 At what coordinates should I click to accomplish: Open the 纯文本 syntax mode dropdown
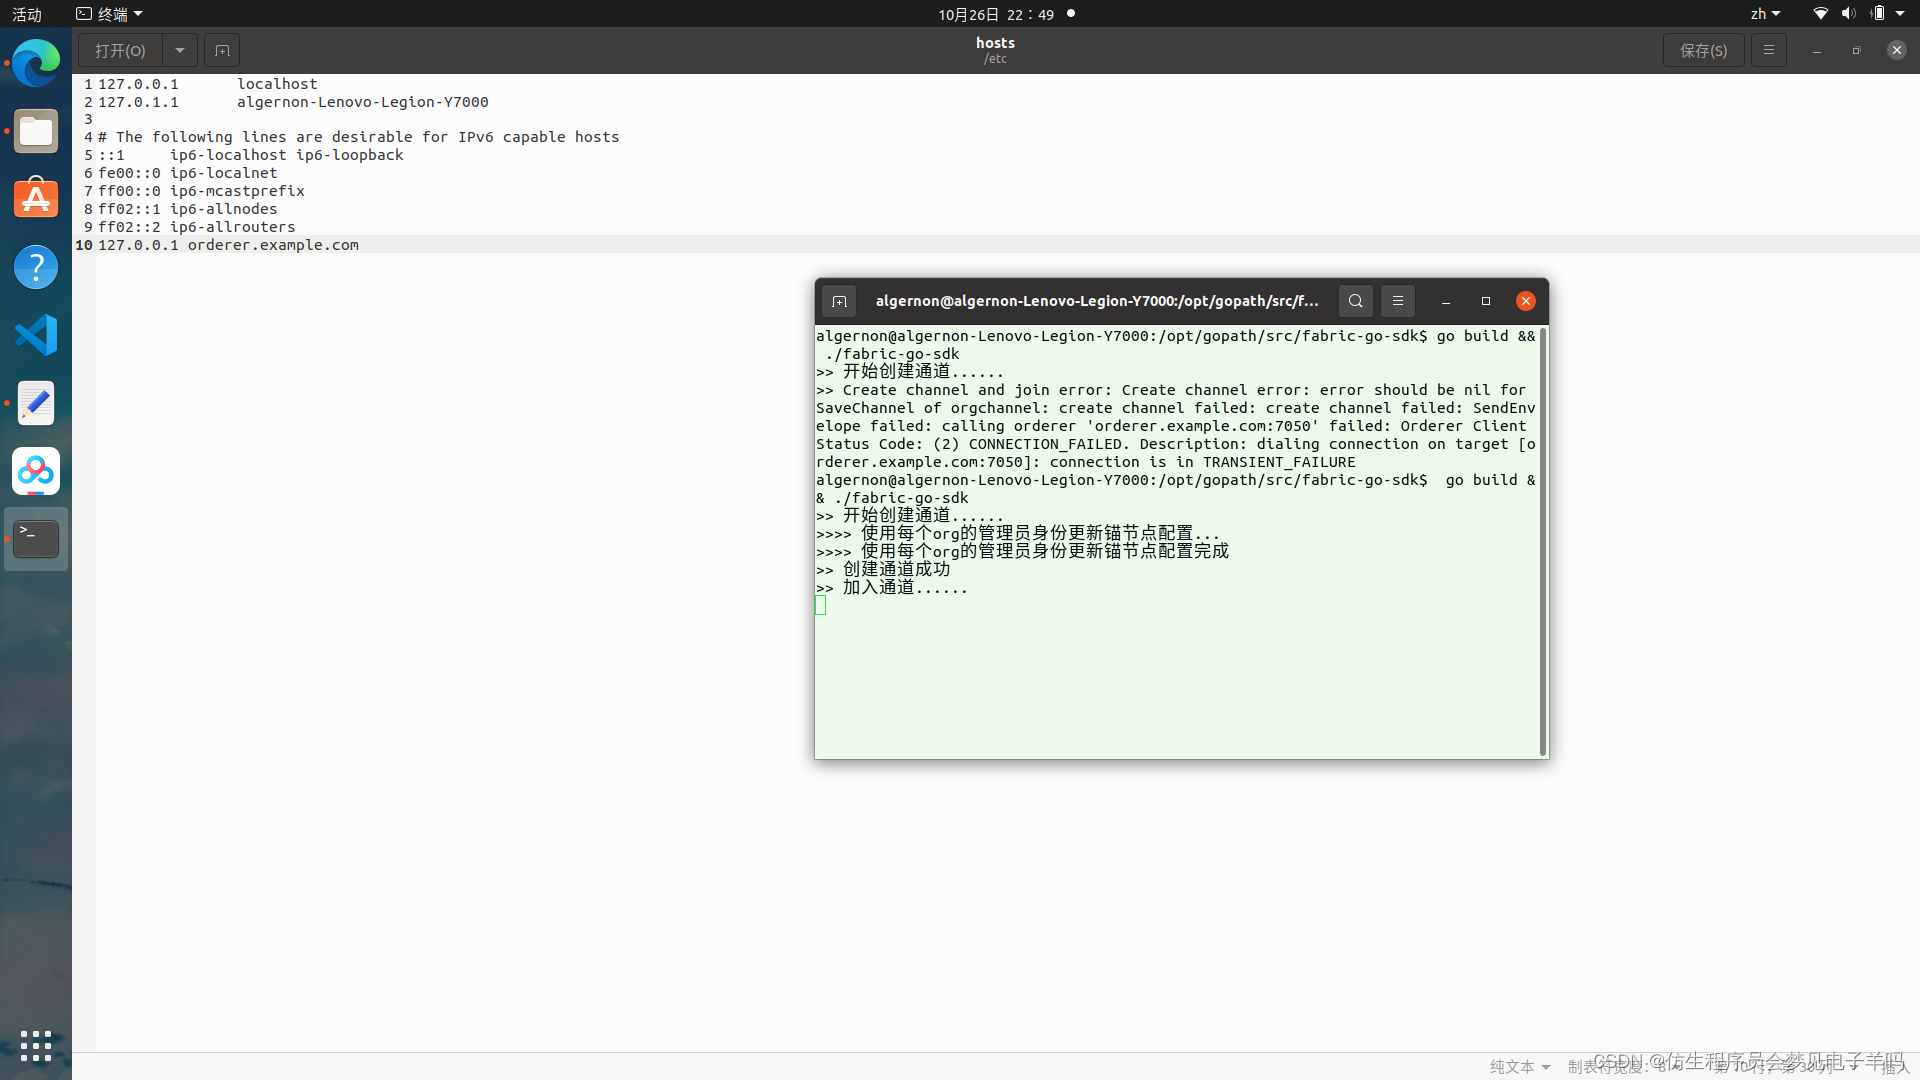click(1520, 1067)
